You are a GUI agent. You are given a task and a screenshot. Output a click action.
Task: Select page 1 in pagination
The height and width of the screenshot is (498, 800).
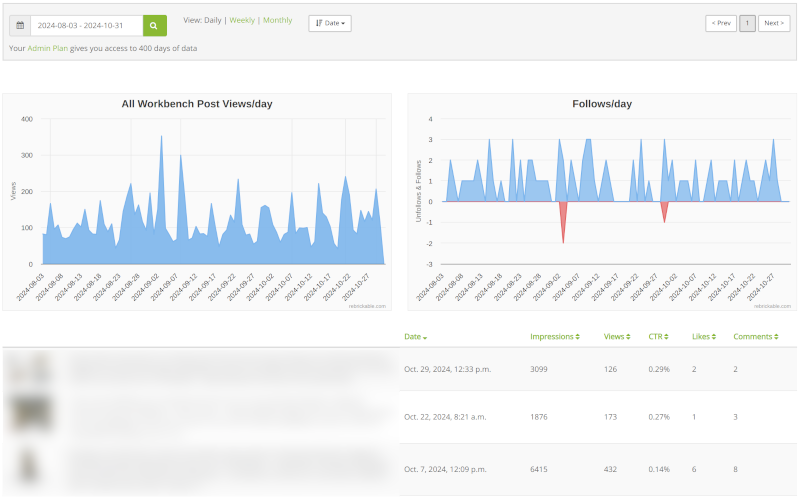(747, 23)
